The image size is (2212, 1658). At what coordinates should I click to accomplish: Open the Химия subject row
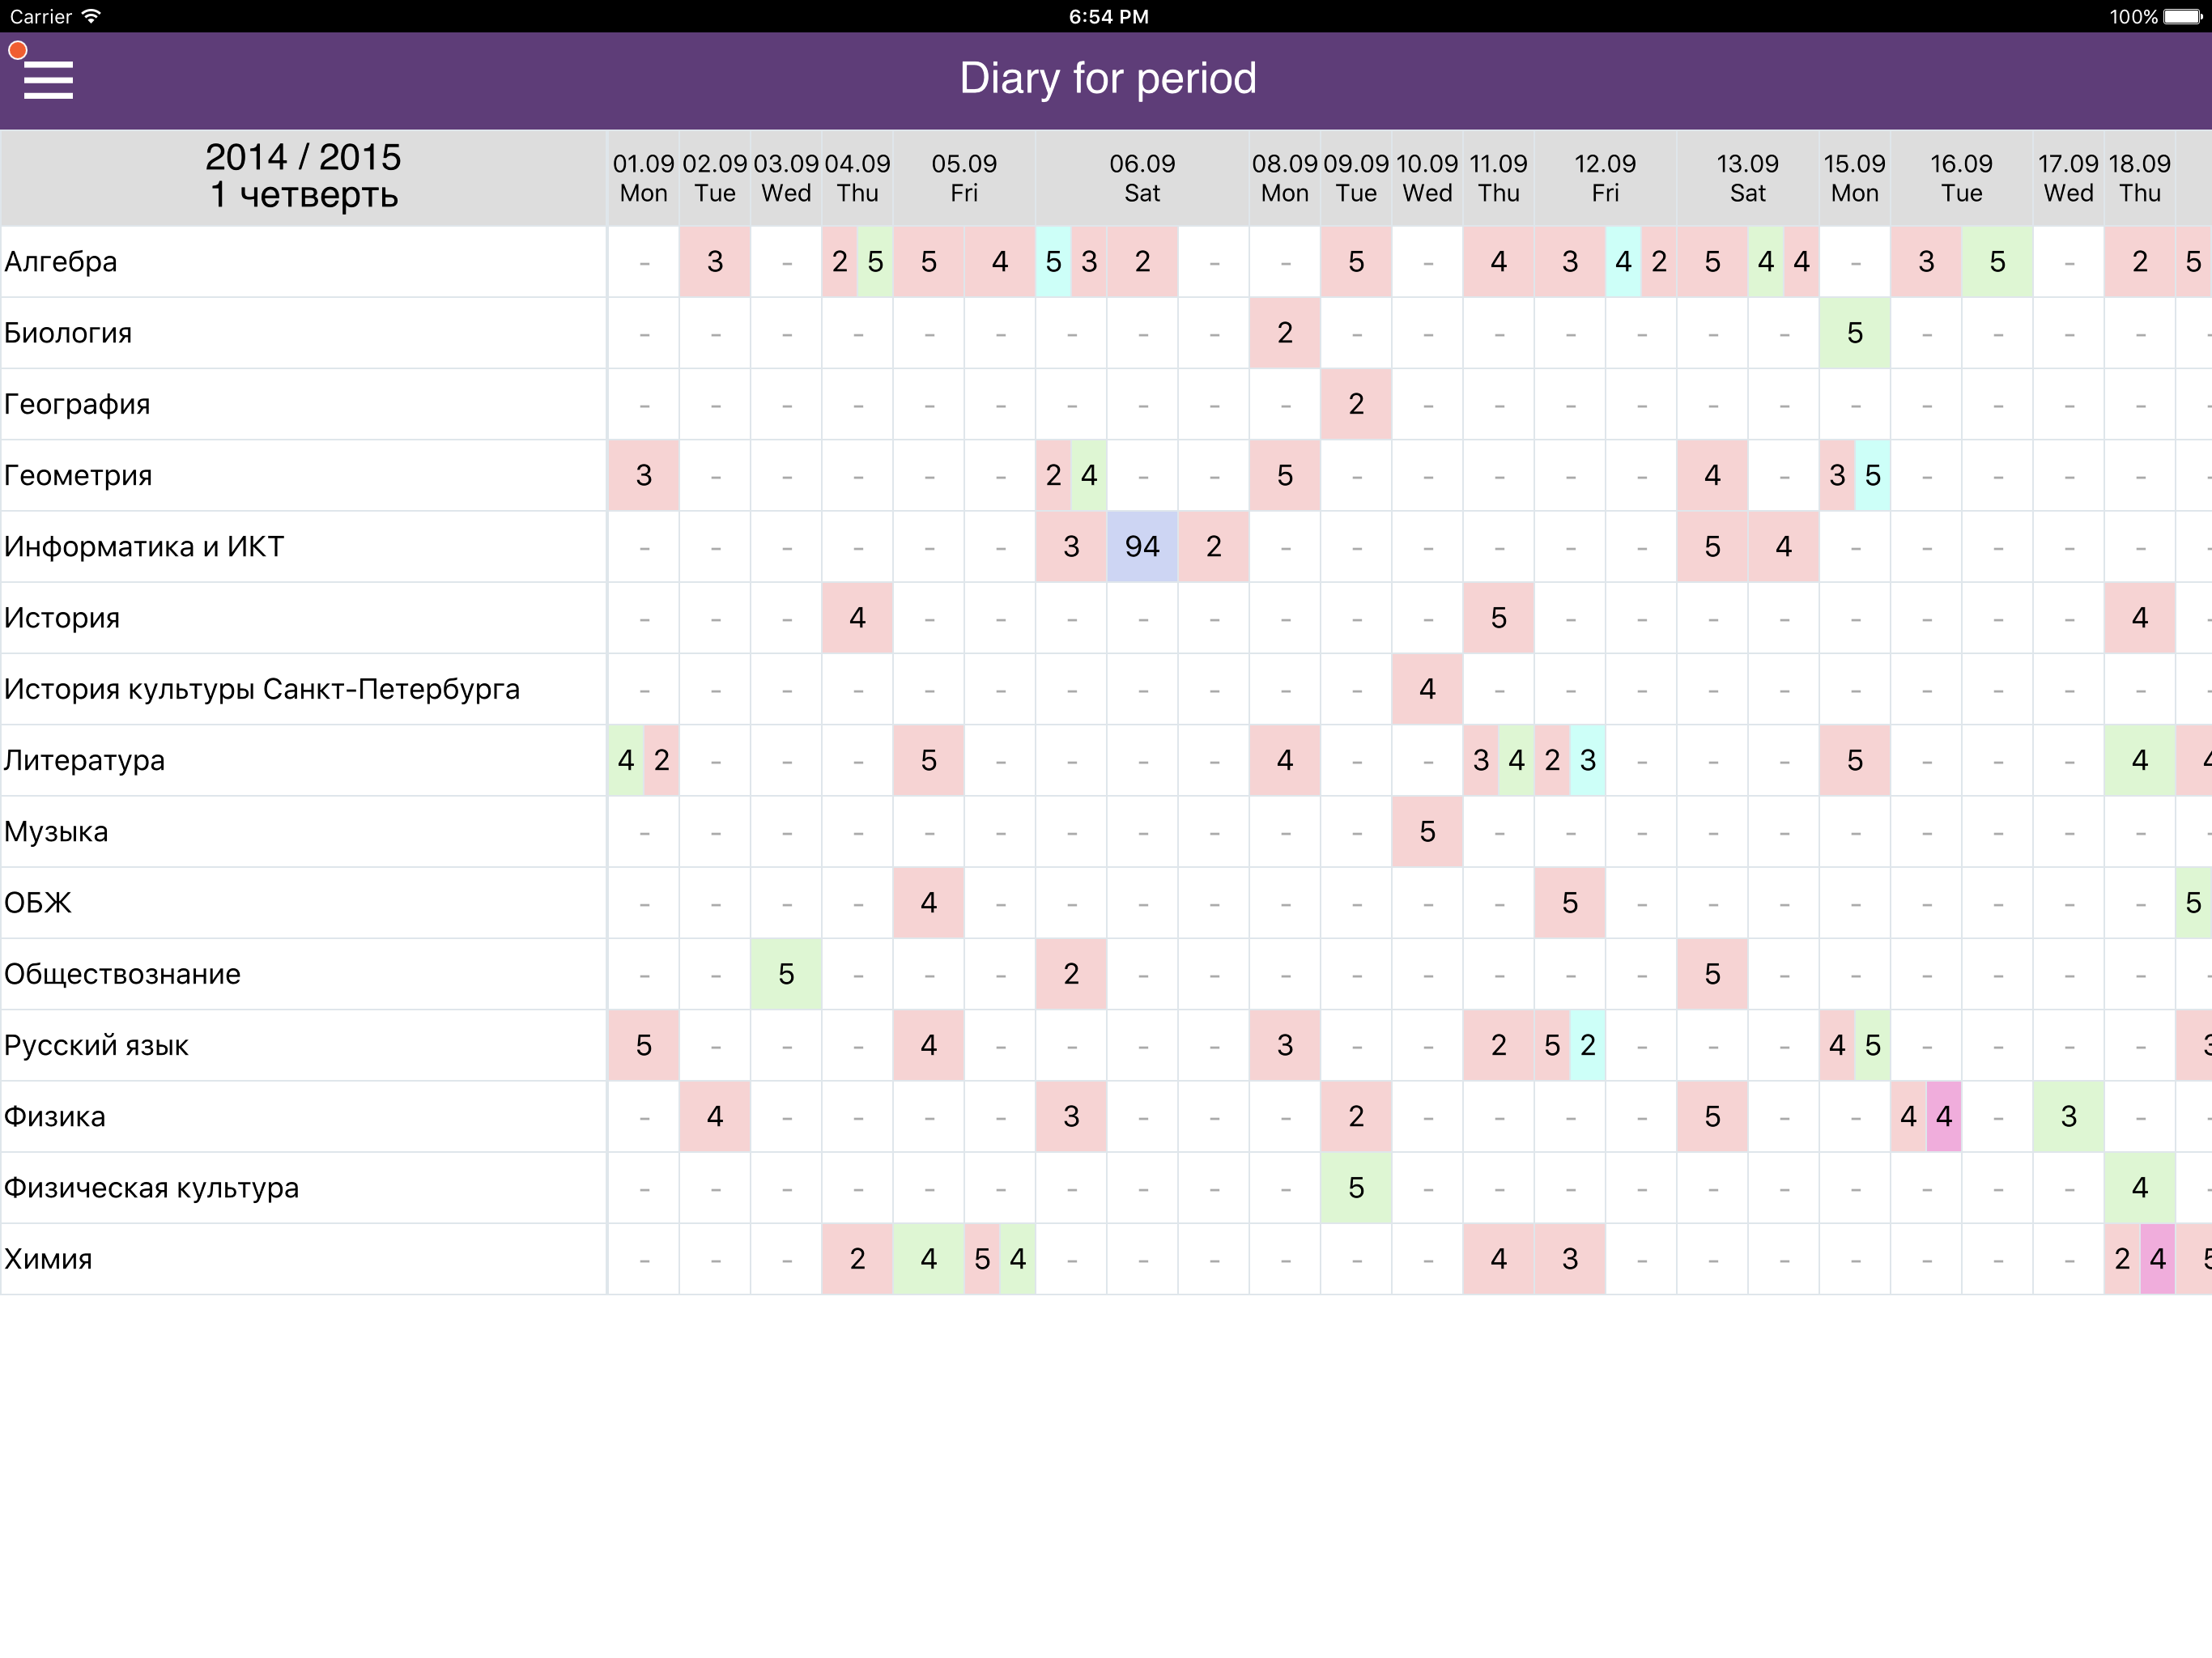pos(48,1259)
